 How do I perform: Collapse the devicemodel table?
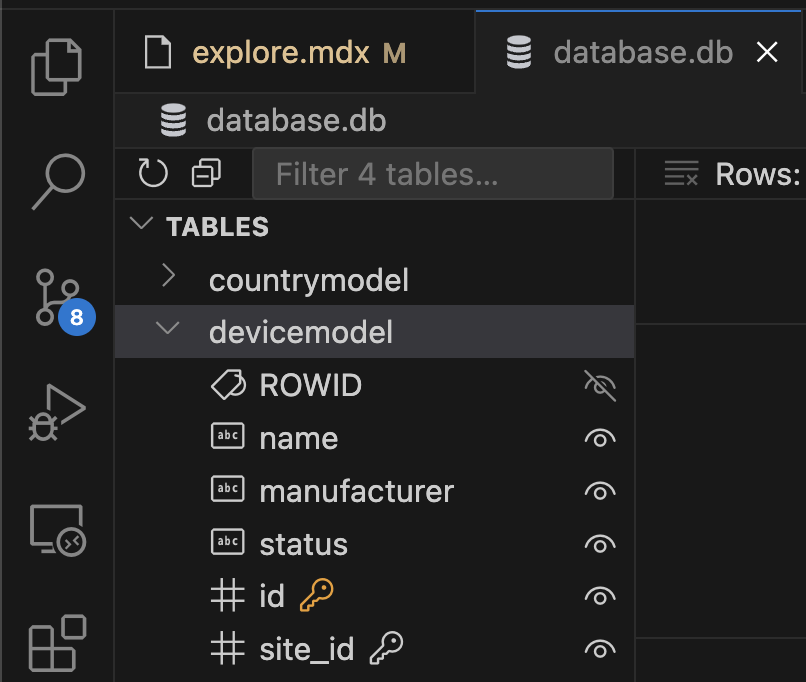coord(168,330)
